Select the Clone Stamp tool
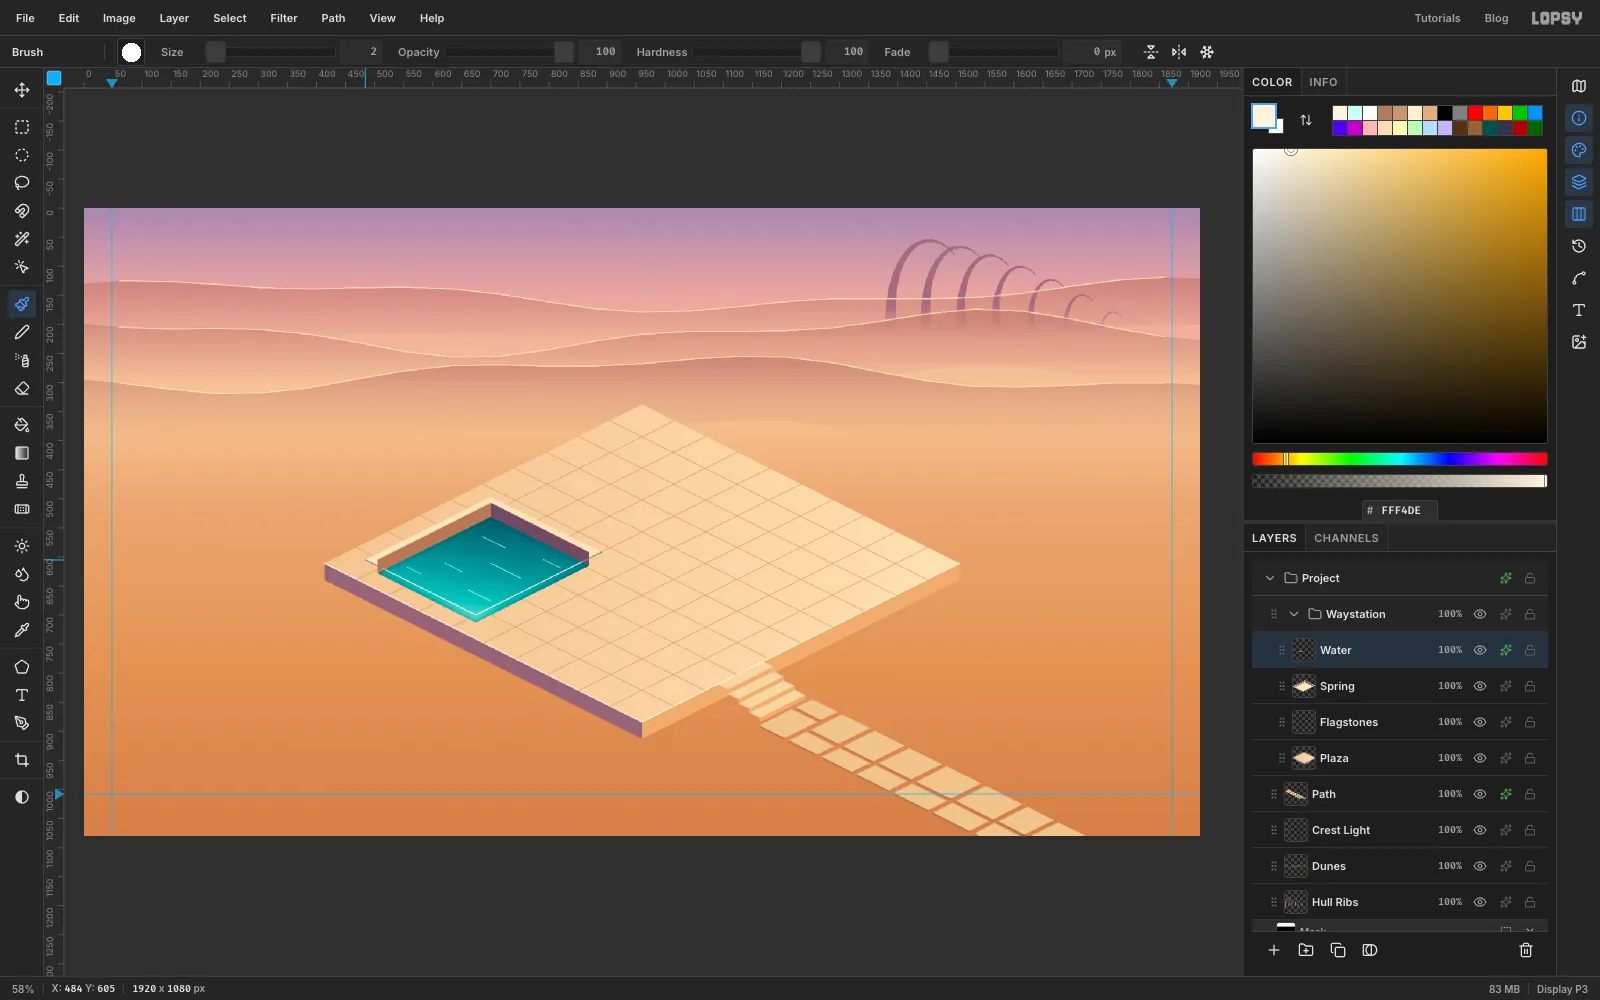Viewport: 1600px width, 1000px height. 22,481
